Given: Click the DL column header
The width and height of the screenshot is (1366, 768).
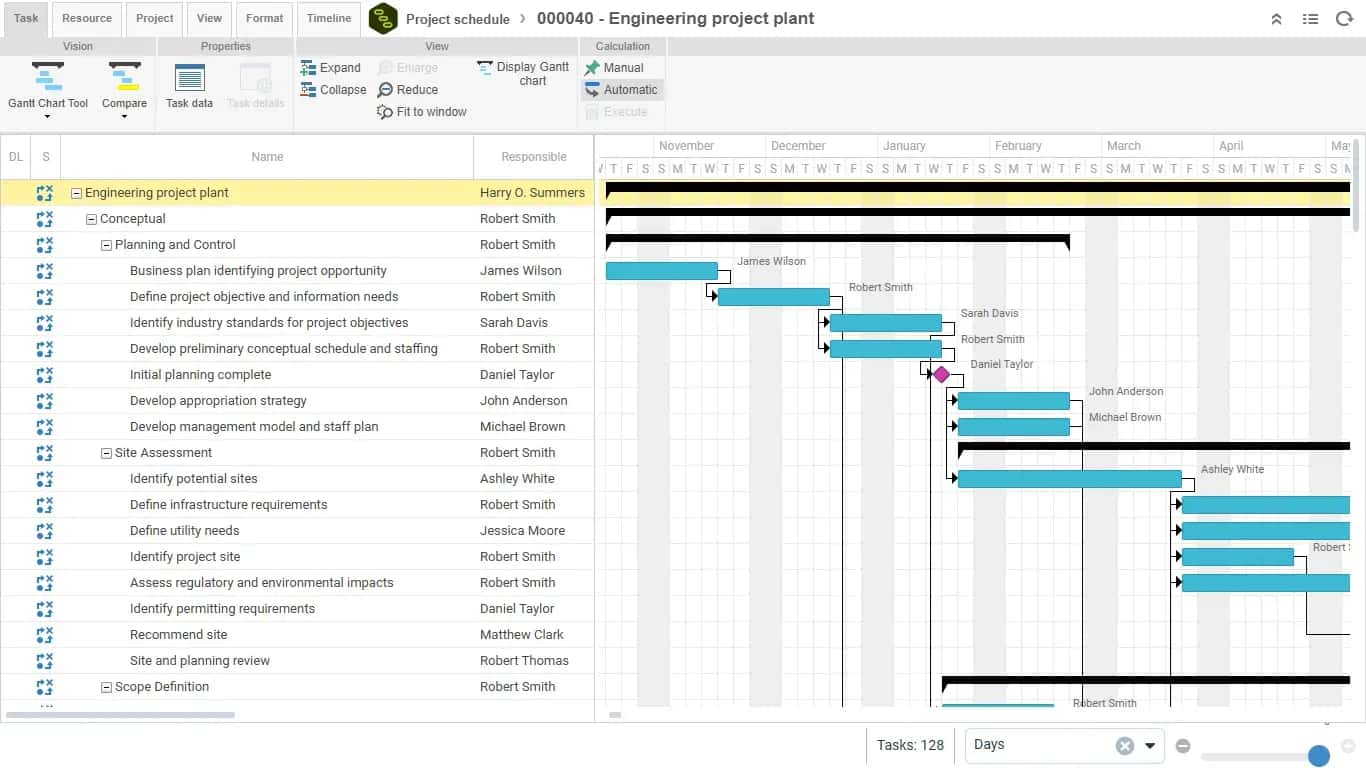Looking at the screenshot, I should (15, 157).
